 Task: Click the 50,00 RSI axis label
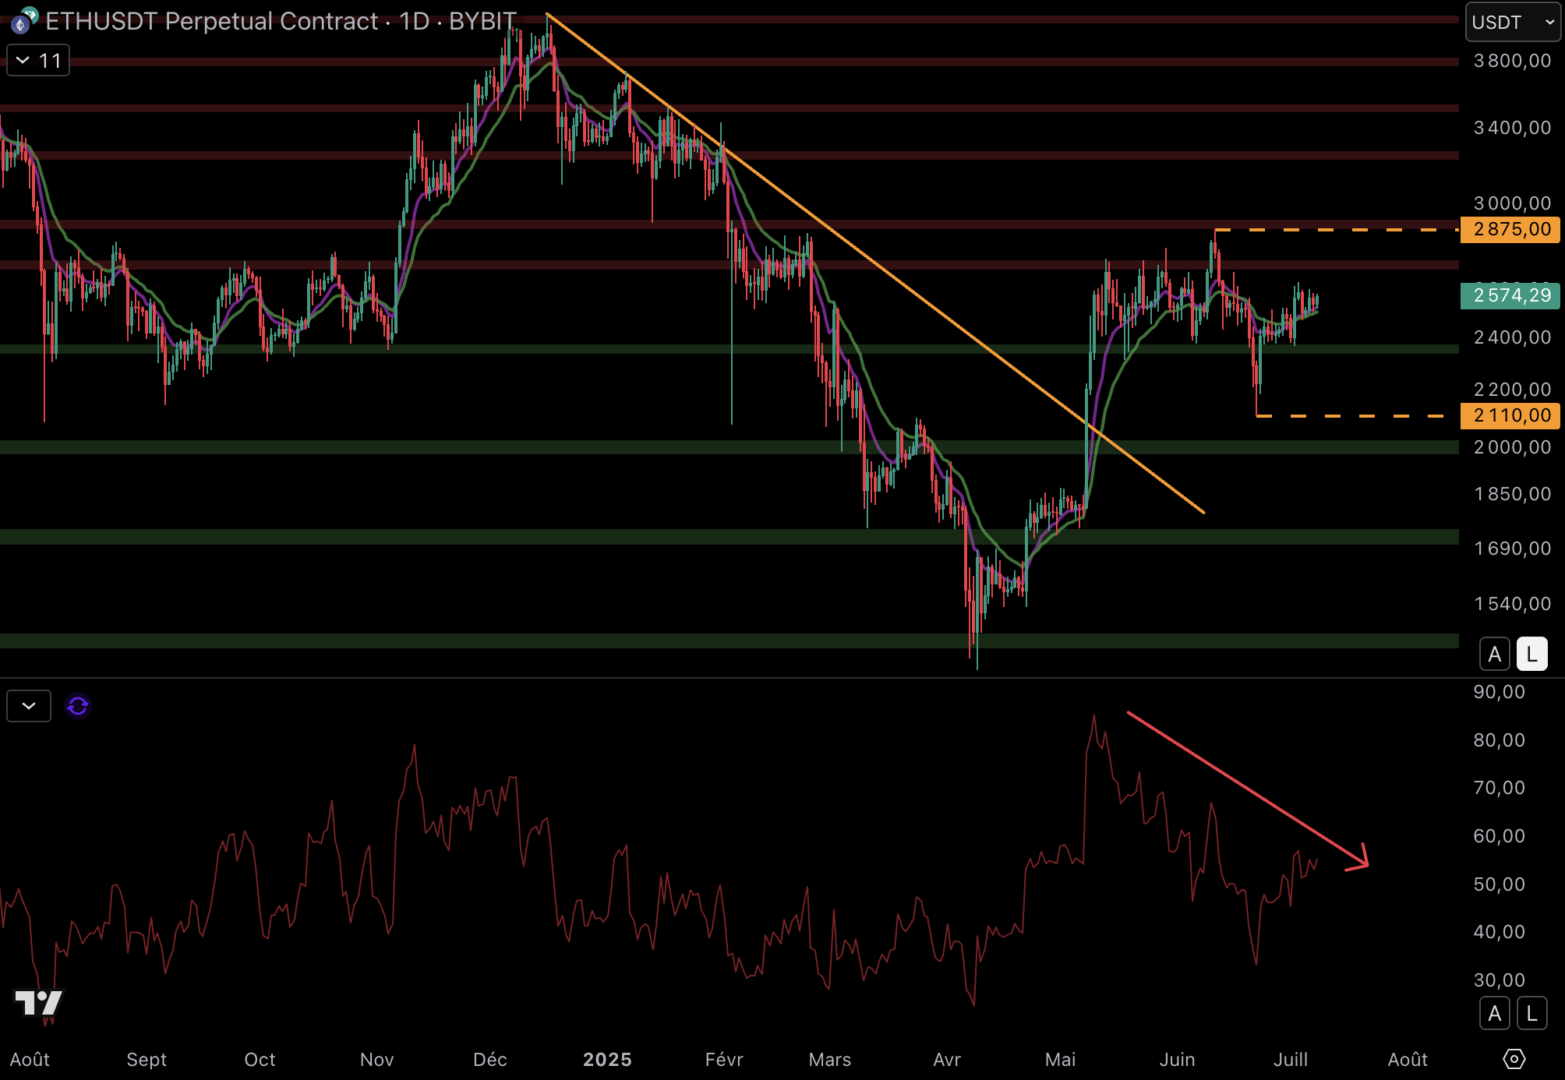point(1499,884)
